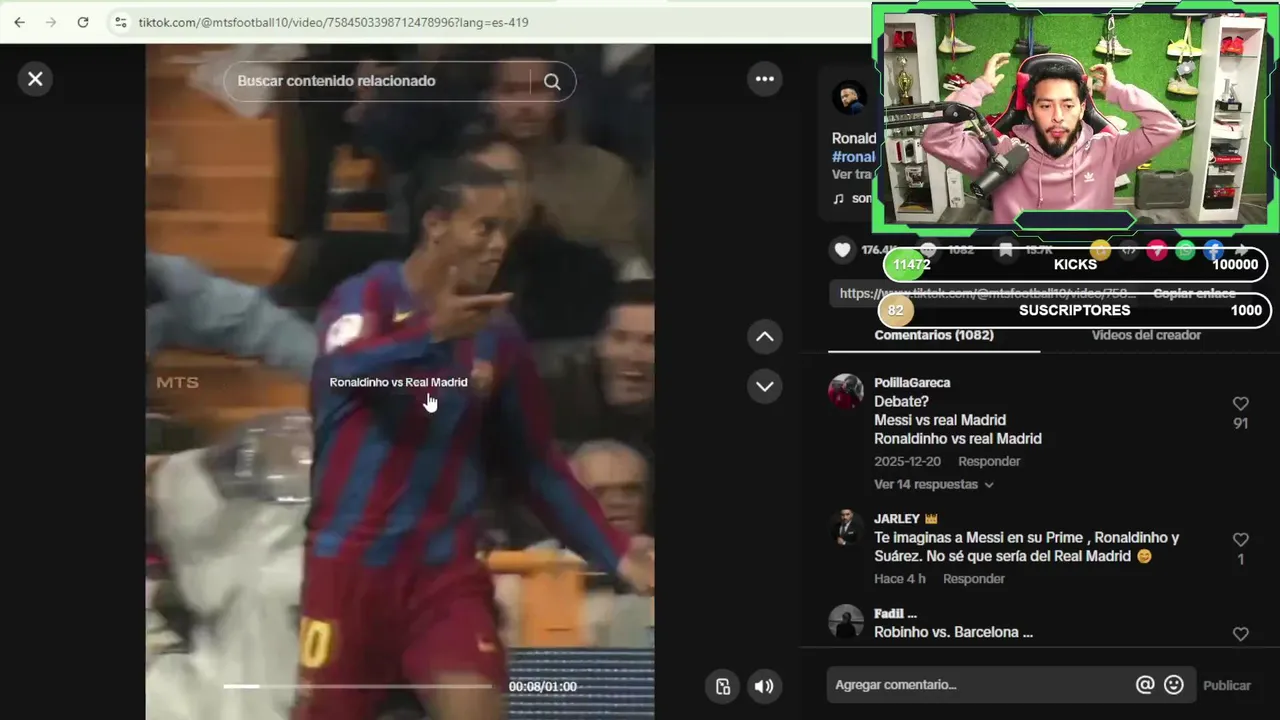Click the 'Publicar' button
The height and width of the screenshot is (720, 1280).
pos(1227,685)
